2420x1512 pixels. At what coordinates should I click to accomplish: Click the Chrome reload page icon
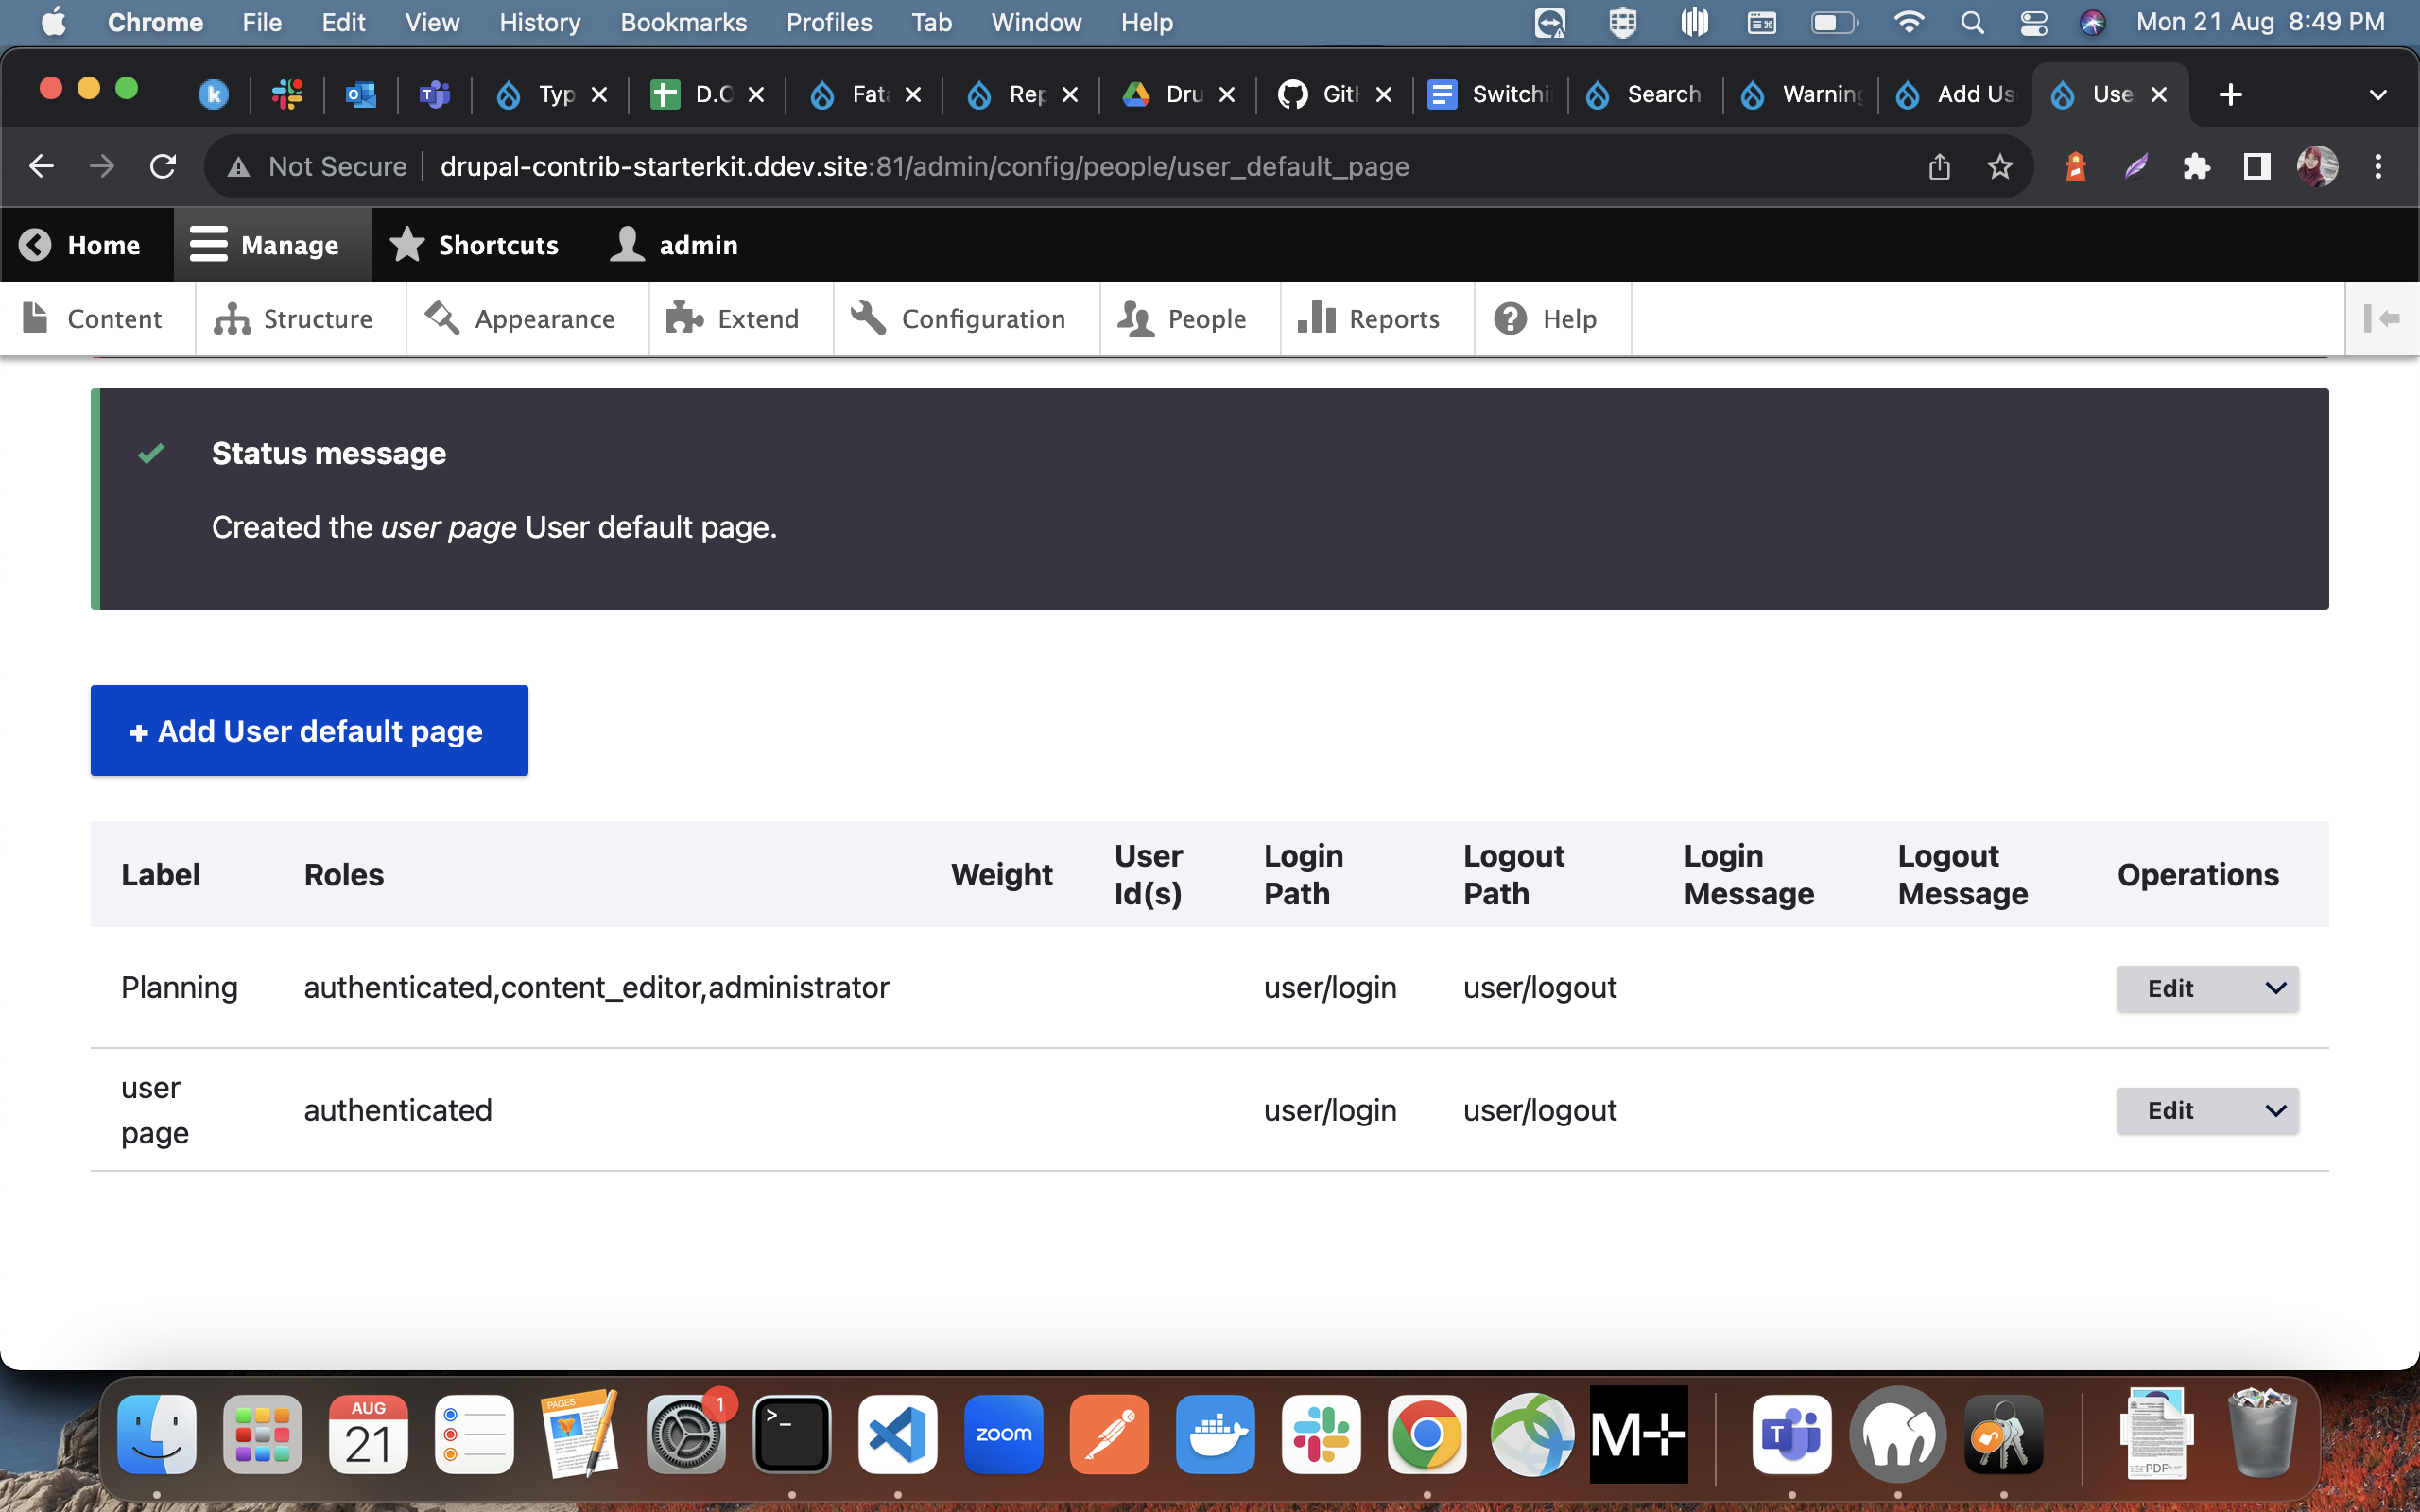pos(163,166)
